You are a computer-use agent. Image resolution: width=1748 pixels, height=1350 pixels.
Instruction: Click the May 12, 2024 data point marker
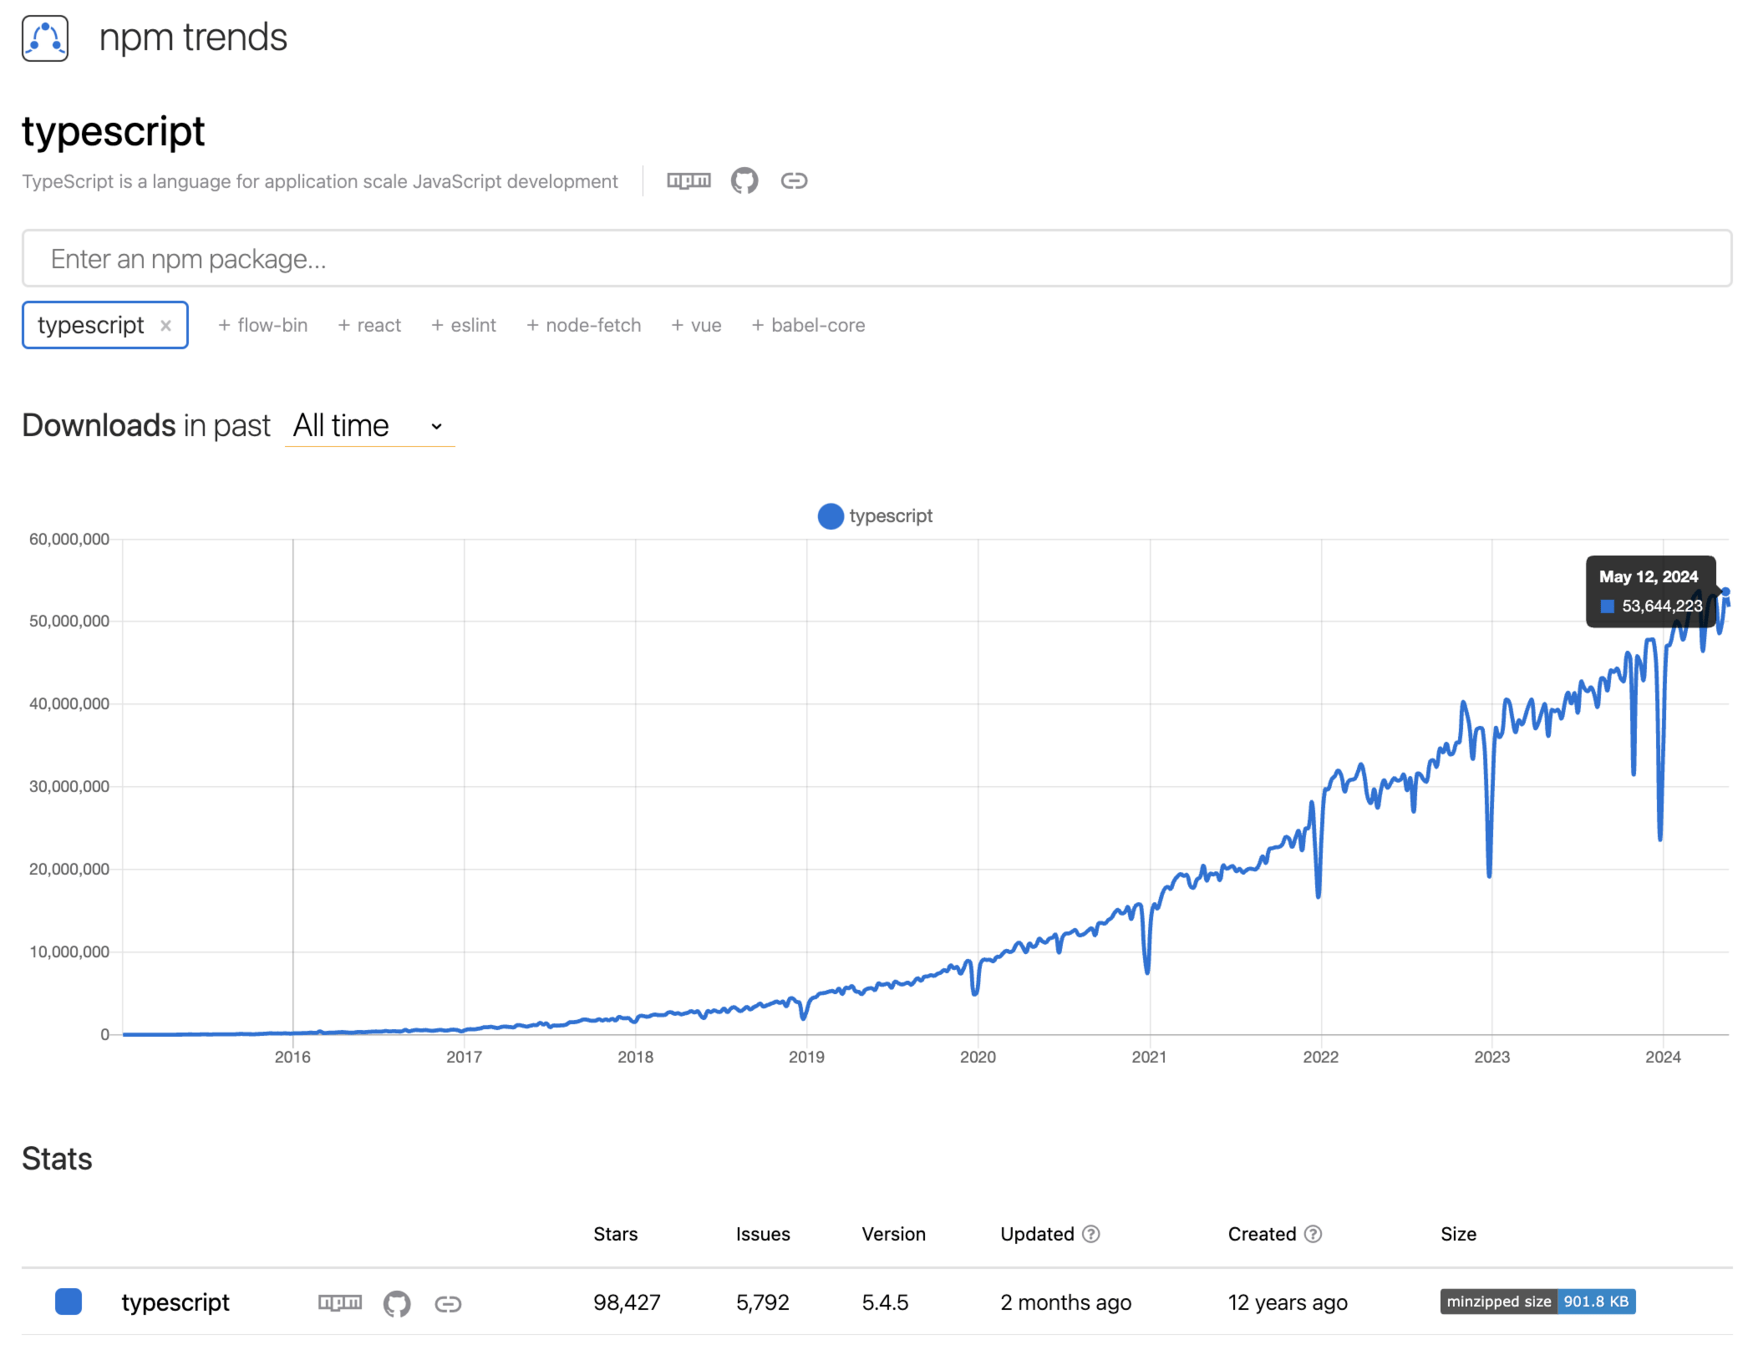point(1725,592)
